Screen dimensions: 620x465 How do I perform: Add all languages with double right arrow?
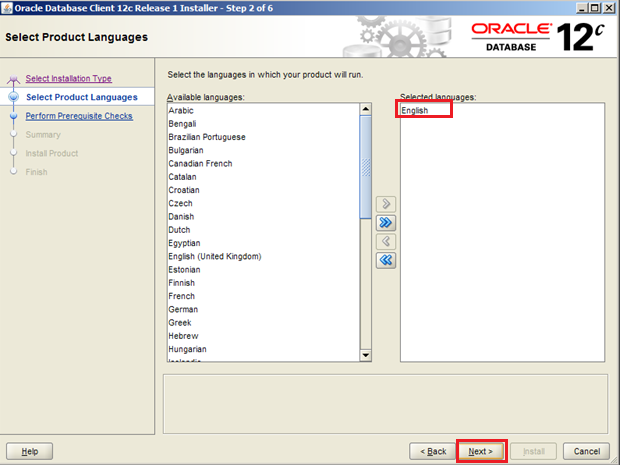[386, 223]
